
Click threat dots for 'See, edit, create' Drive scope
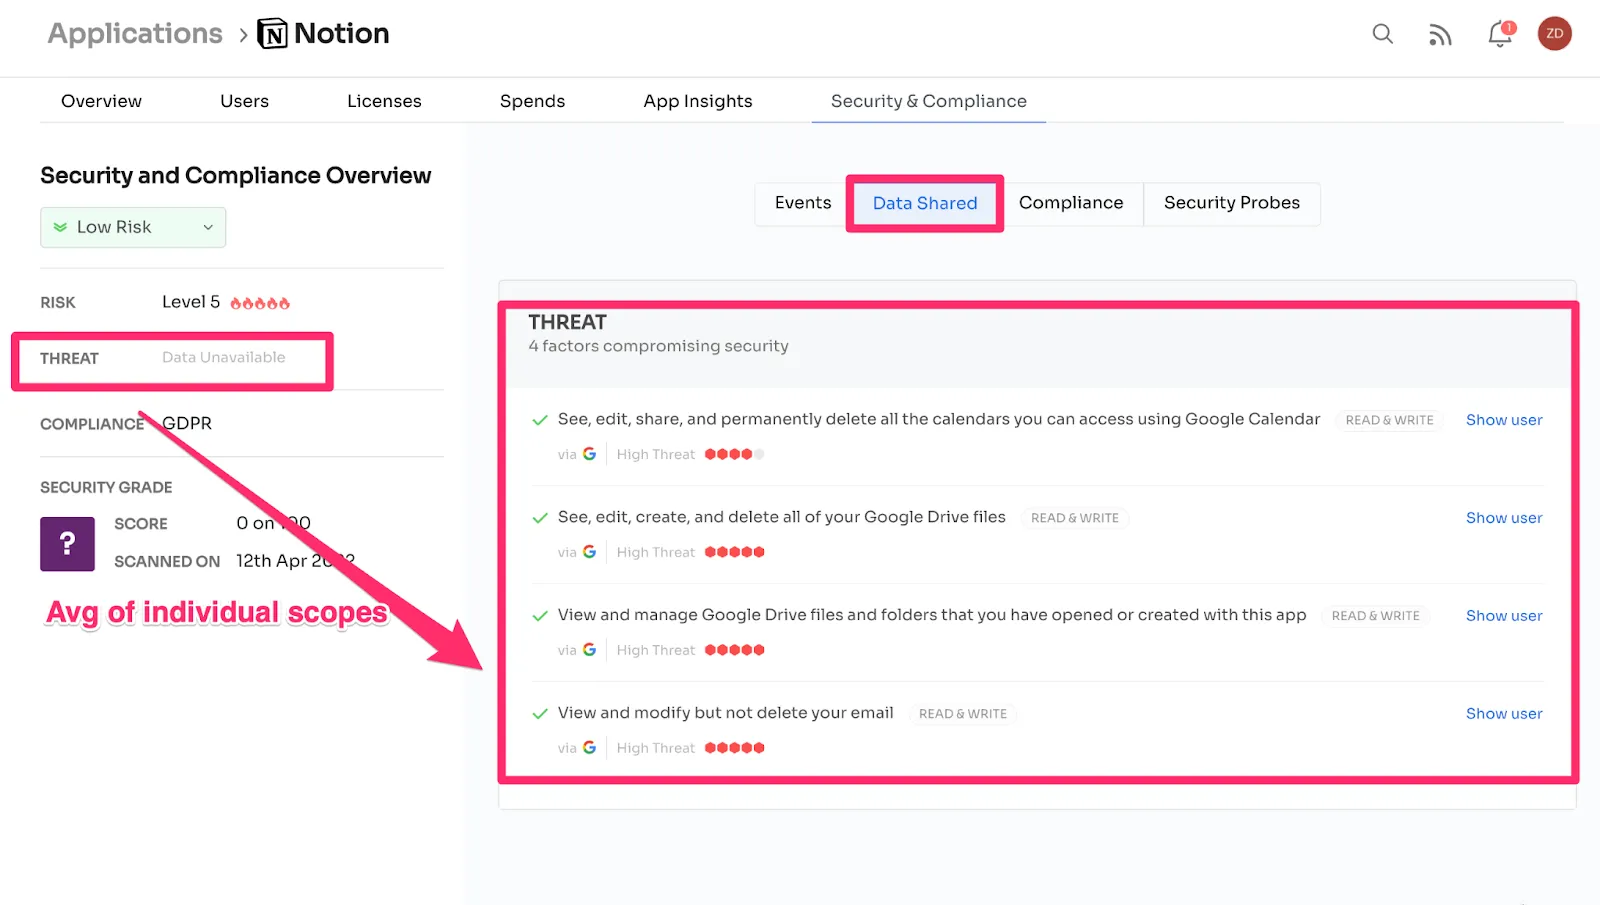(734, 552)
